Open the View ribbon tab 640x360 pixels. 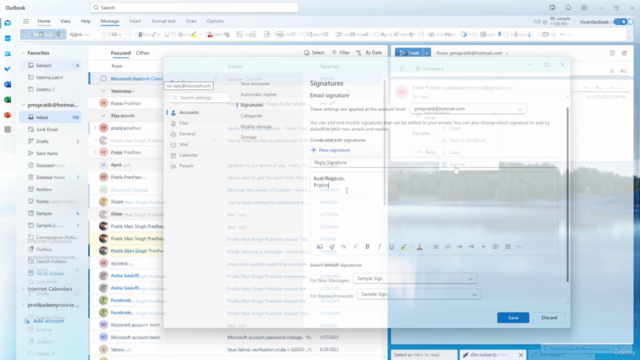click(x=65, y=21)
